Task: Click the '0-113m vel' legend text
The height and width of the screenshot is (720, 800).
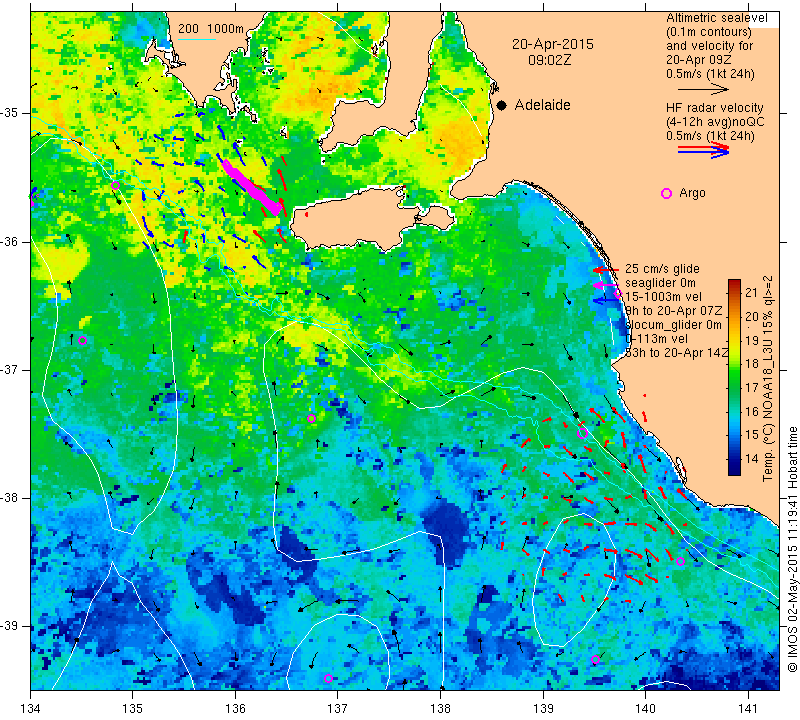Action: click(657, 338)
